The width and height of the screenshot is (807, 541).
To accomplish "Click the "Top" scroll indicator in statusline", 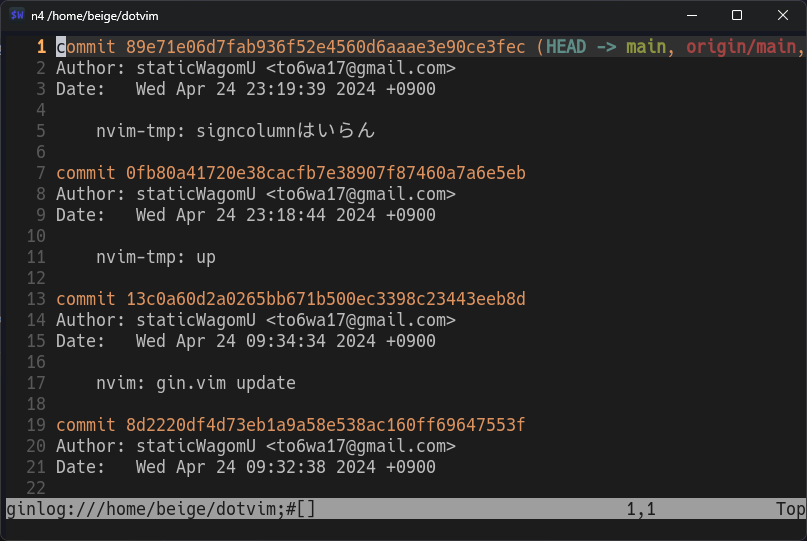I will pos(789,509).
